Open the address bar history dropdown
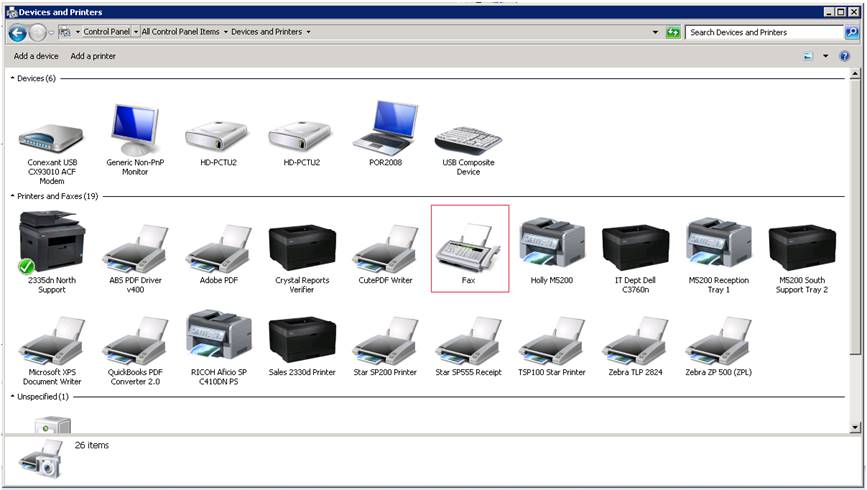 [655, 32]
